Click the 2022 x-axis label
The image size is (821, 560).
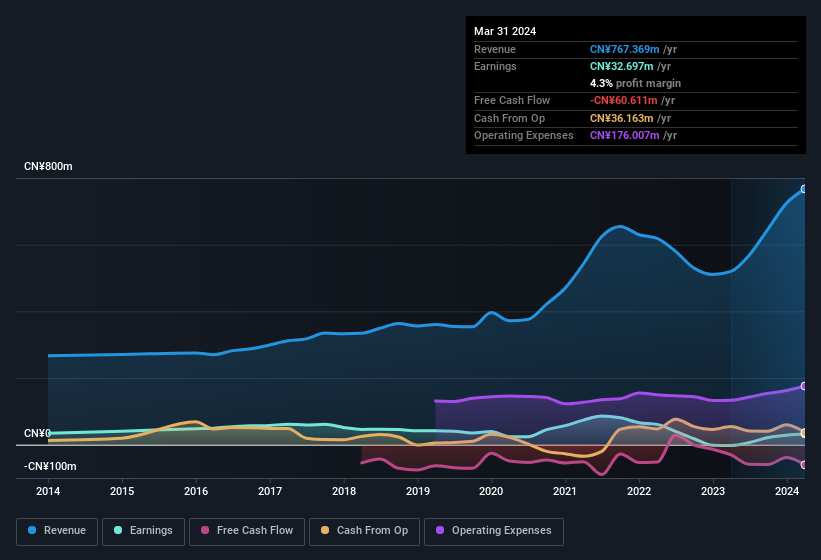click(x=639, y=491)
